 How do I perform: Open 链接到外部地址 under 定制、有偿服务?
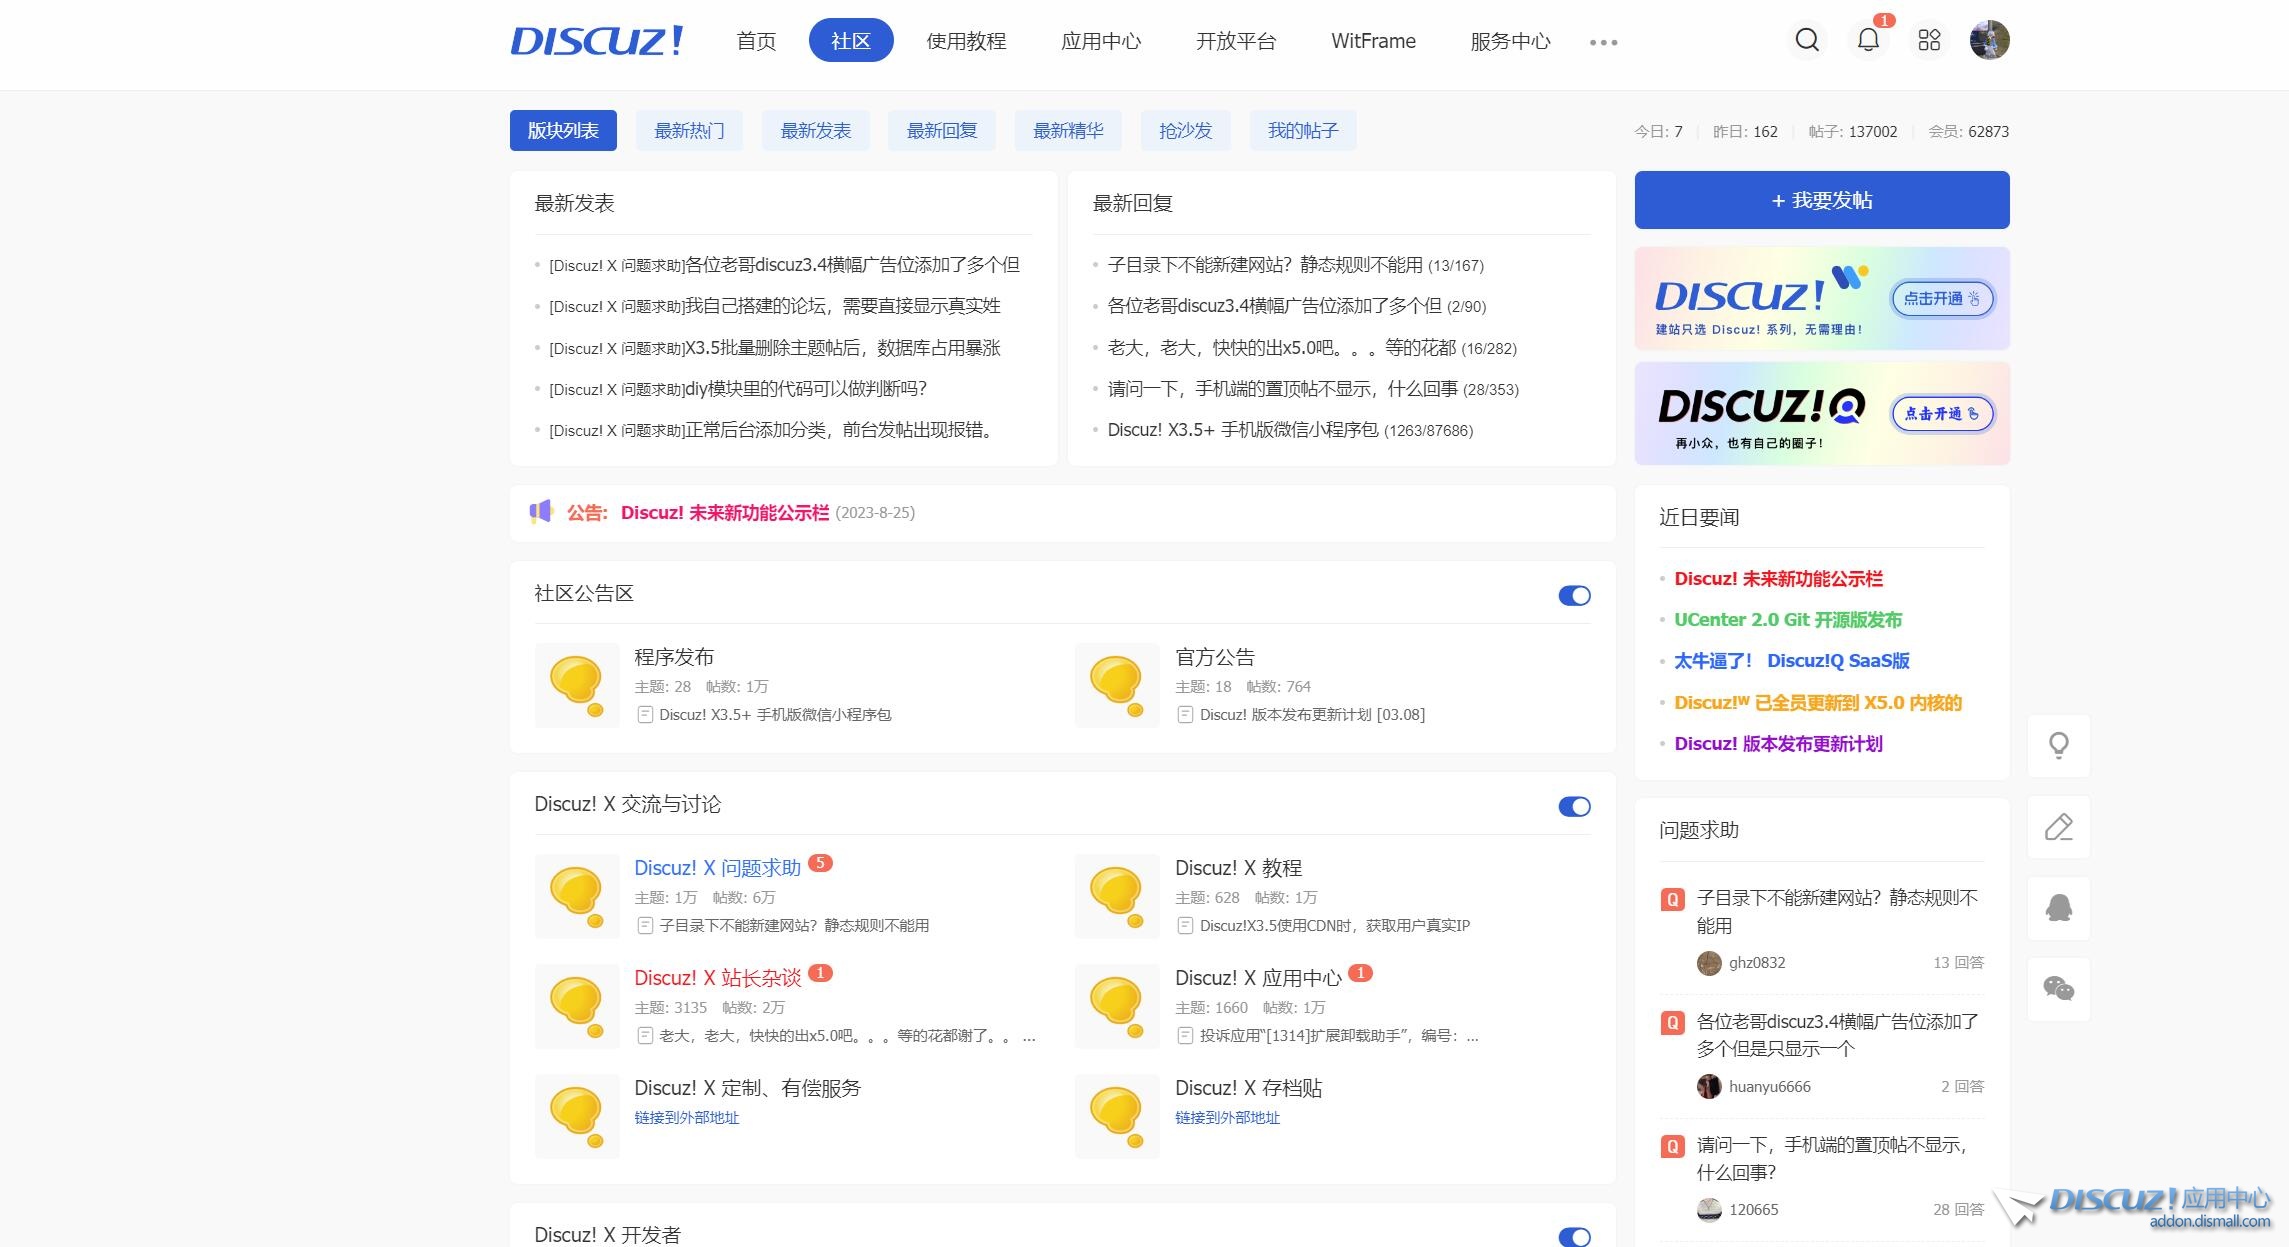(x=687, y=1118)
